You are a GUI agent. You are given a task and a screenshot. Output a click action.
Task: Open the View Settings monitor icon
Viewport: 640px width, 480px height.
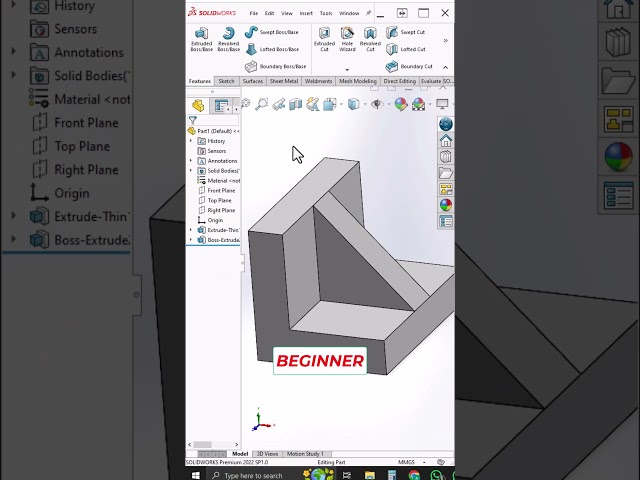pyautogui.click(x=442, y=104)
